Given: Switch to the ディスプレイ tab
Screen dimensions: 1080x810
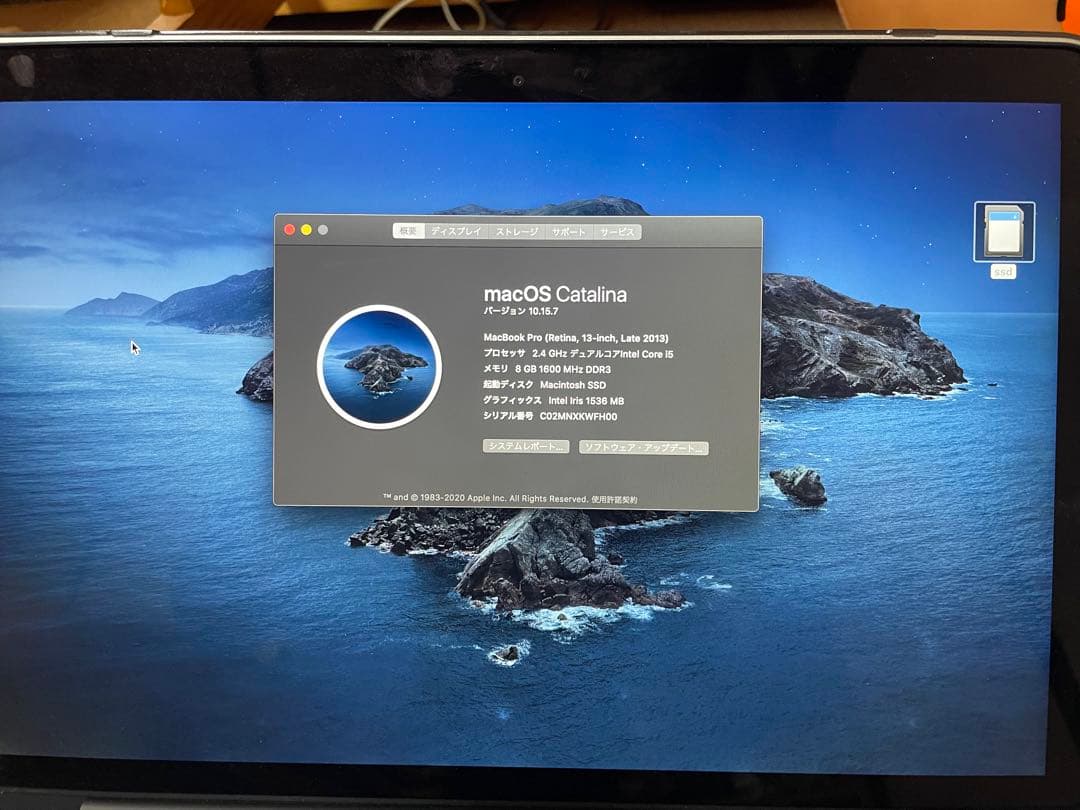Looking at the screenshot, I should (456, 231).
